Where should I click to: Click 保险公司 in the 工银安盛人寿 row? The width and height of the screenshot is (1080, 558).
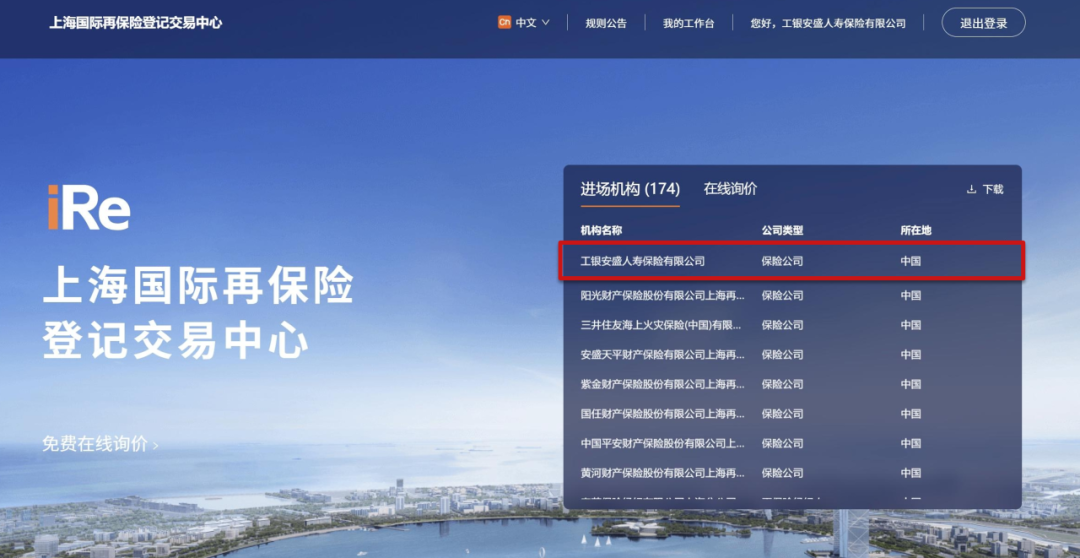click(782, 262)
